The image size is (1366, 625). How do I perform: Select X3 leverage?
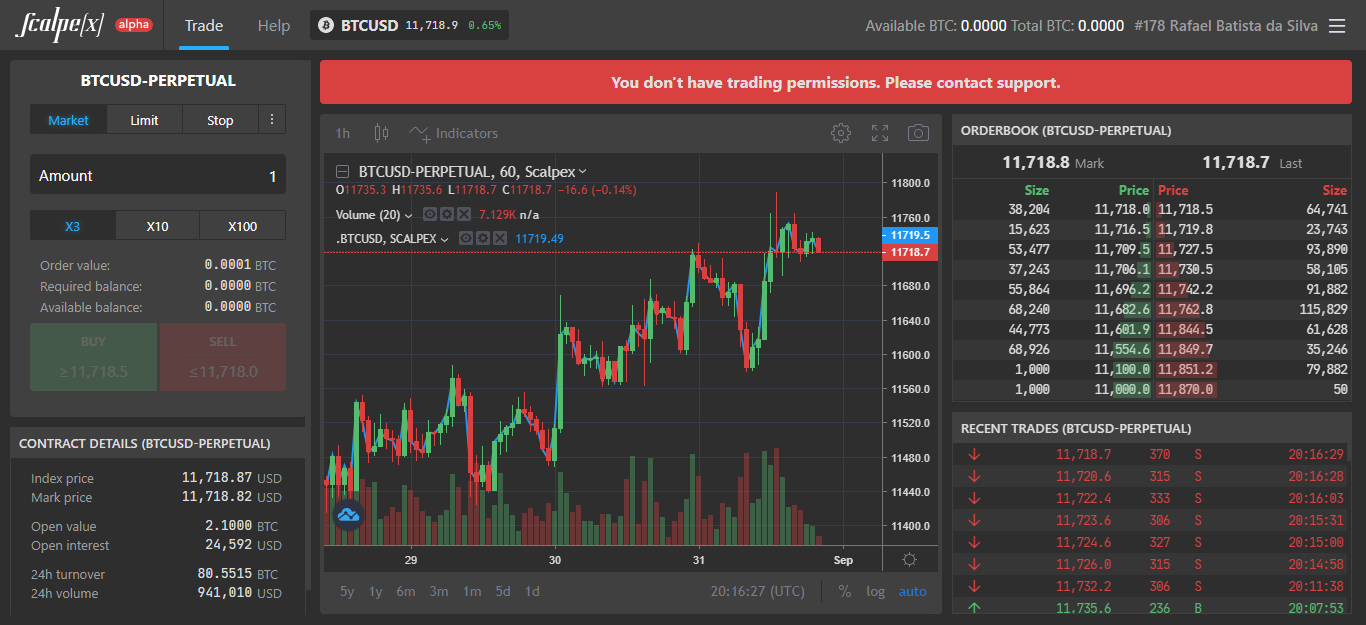click(x=73, y=226)
